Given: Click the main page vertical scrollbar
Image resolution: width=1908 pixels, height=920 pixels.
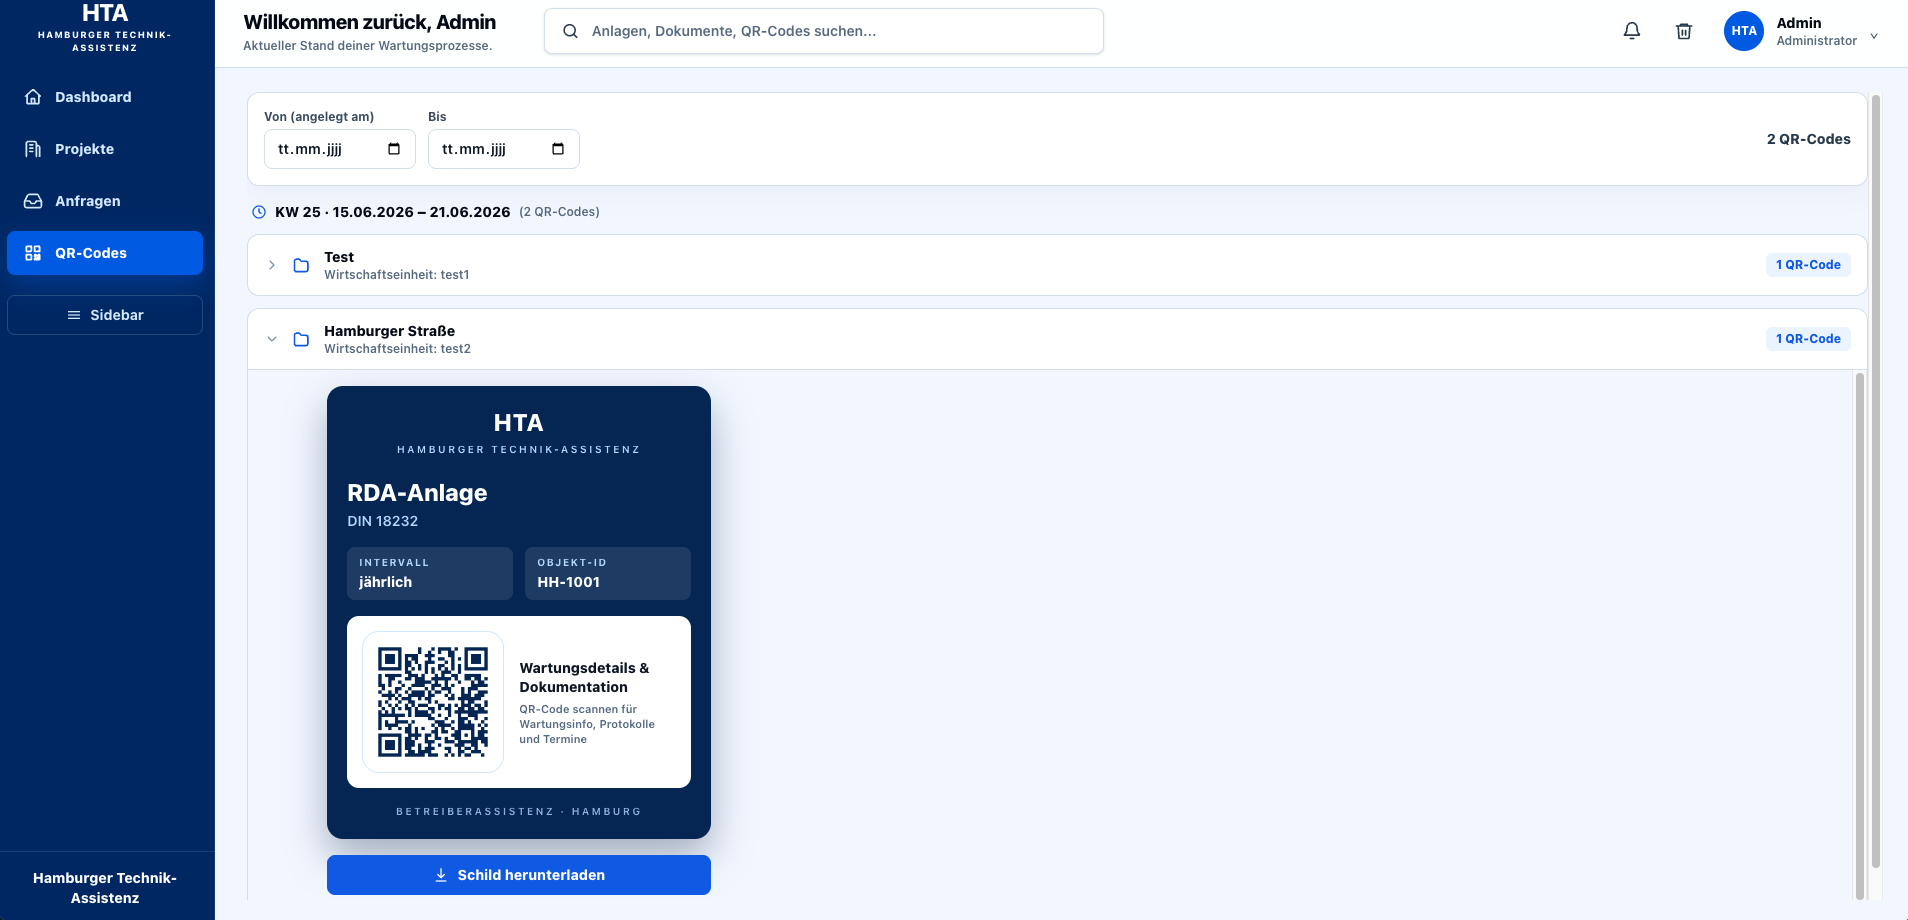Looking at the screenshot, I should pos(1876,480).
